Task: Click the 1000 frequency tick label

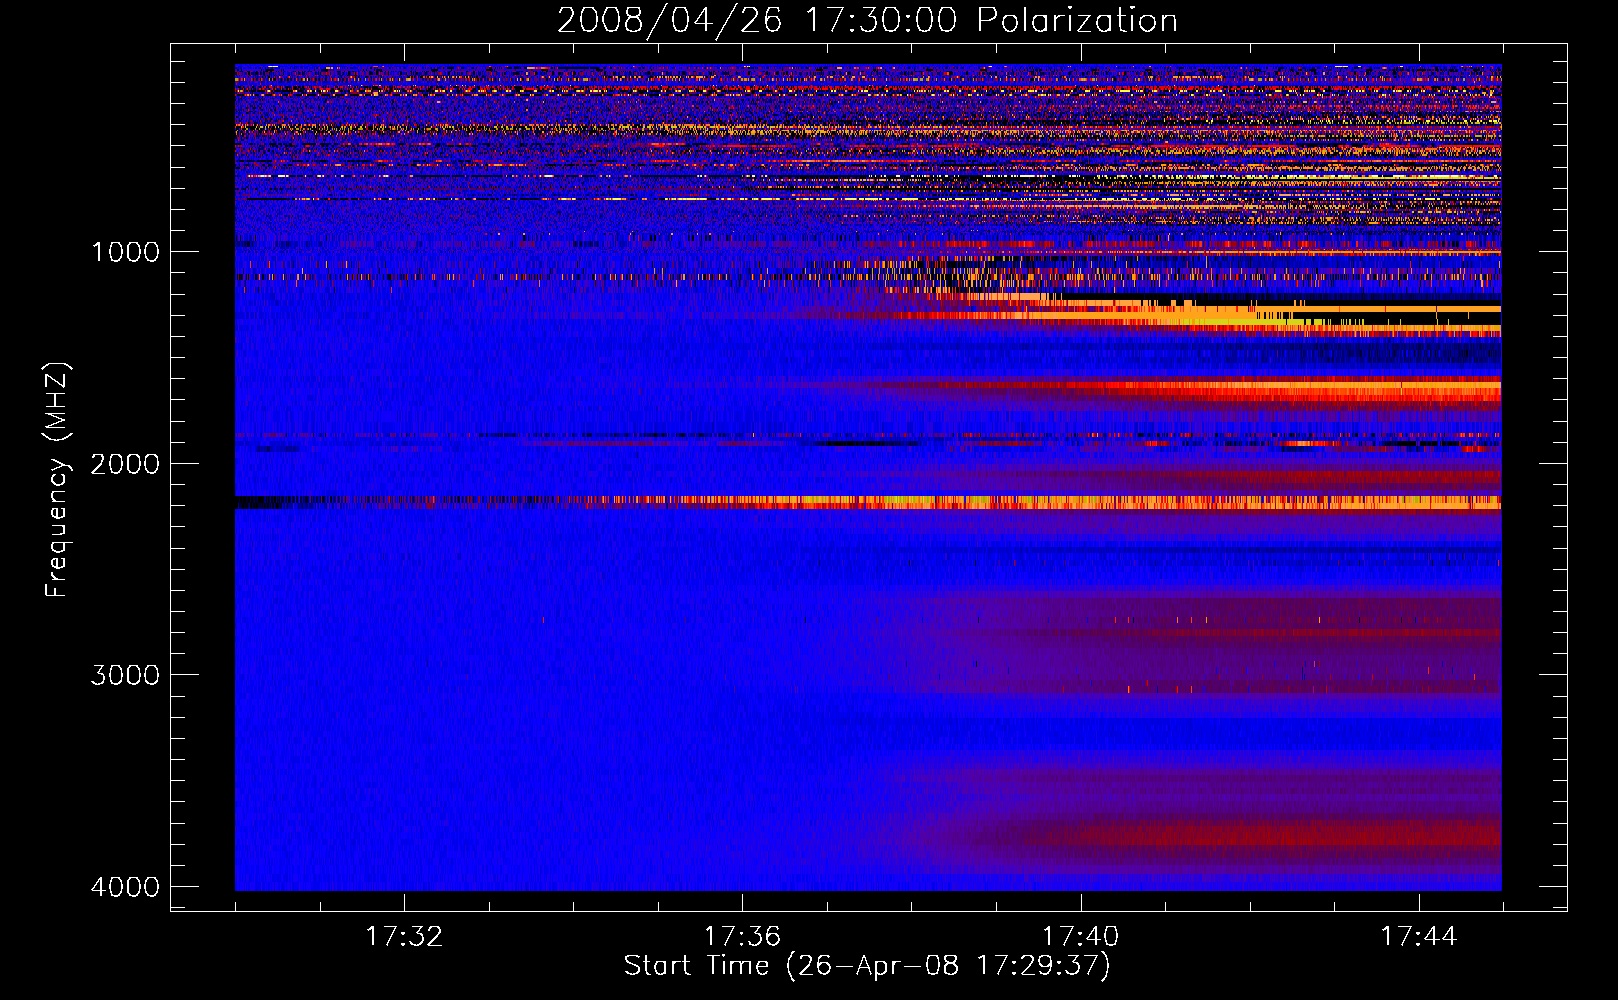Action: (x=126, y=251)
